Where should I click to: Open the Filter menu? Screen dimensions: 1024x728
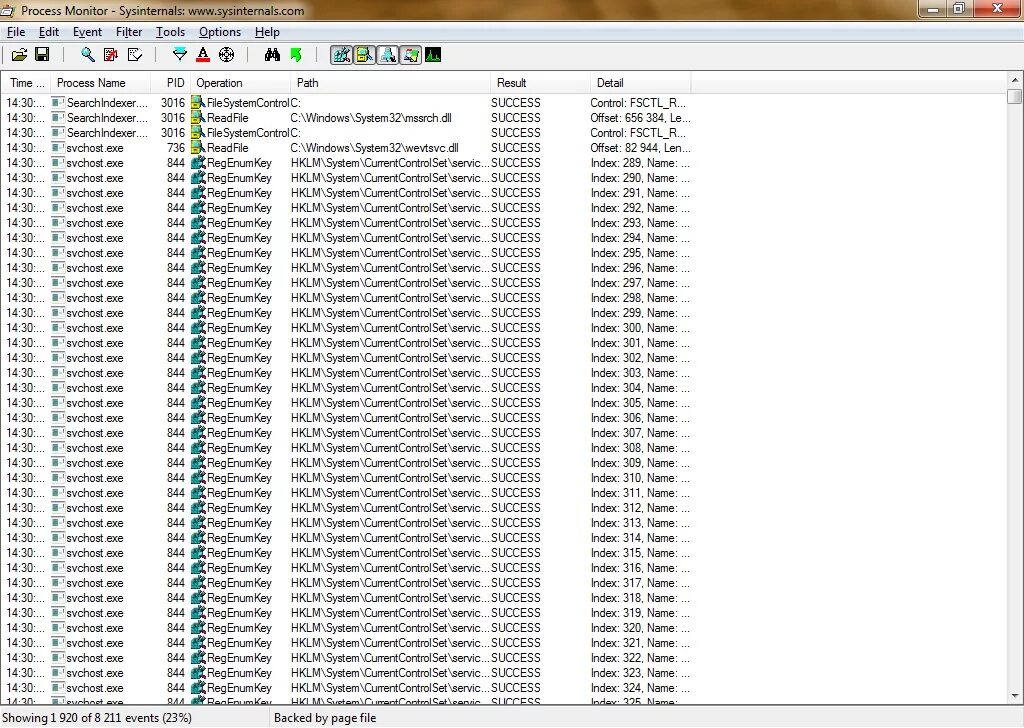point(129,32)
